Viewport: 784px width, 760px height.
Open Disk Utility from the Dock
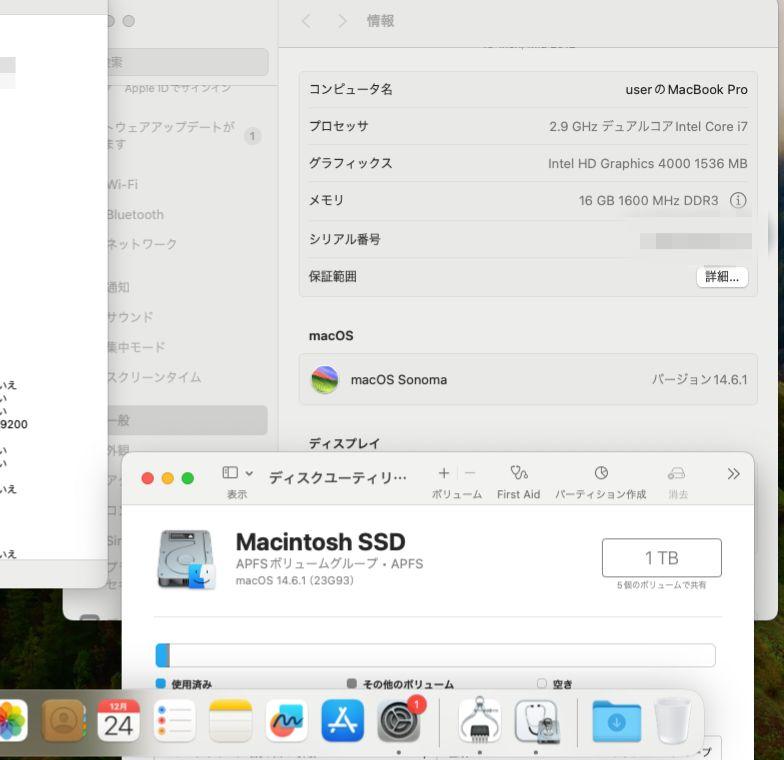(536, 720)
